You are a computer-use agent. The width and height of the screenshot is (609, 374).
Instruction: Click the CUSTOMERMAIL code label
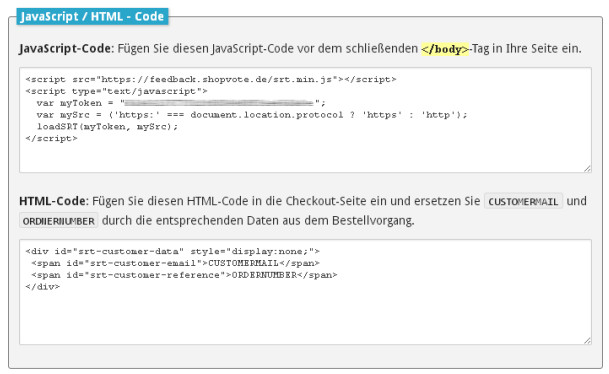tap(523, 201)
